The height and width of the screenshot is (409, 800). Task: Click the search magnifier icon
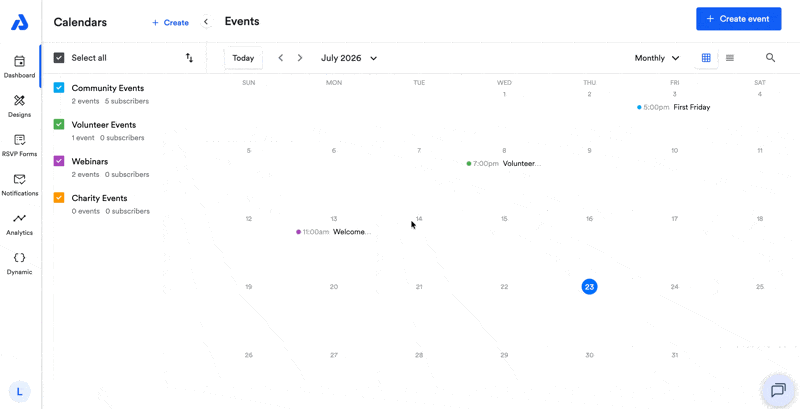pyautogui.click(x=770, y=58)
